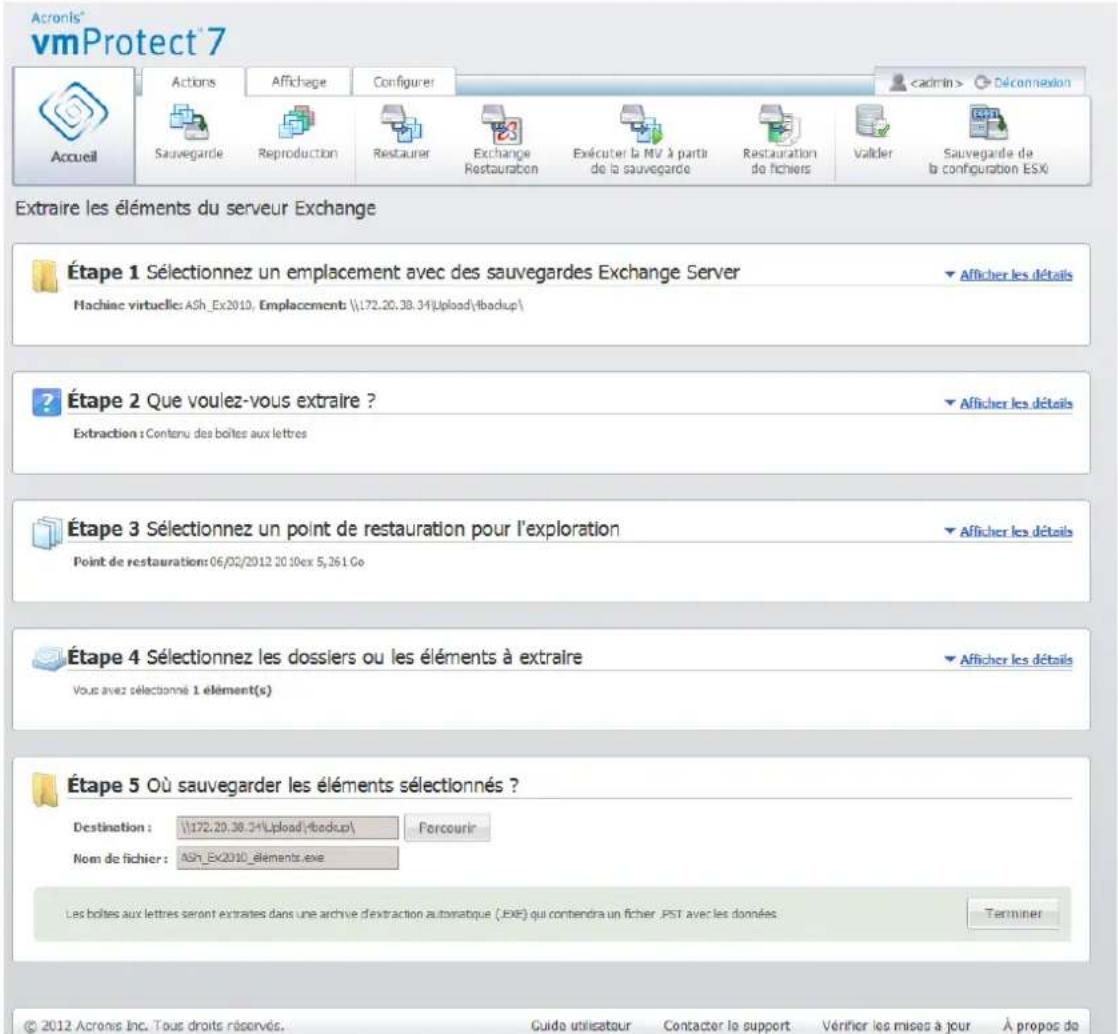Open the À propos de link
1118x1034 pixels.
point(1040,1025)
